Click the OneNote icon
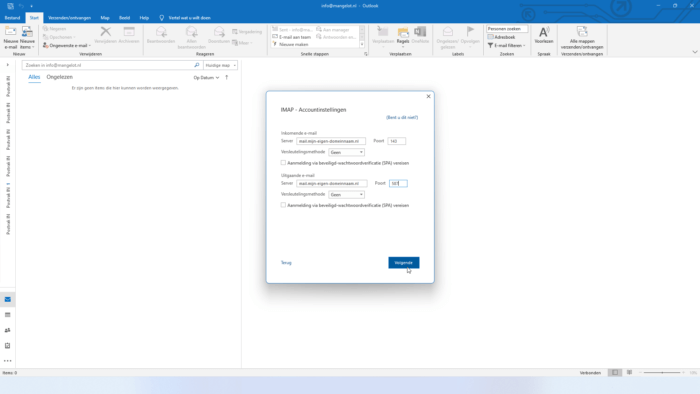The width and height of the screenshot is (700, 394). [420, 35]
